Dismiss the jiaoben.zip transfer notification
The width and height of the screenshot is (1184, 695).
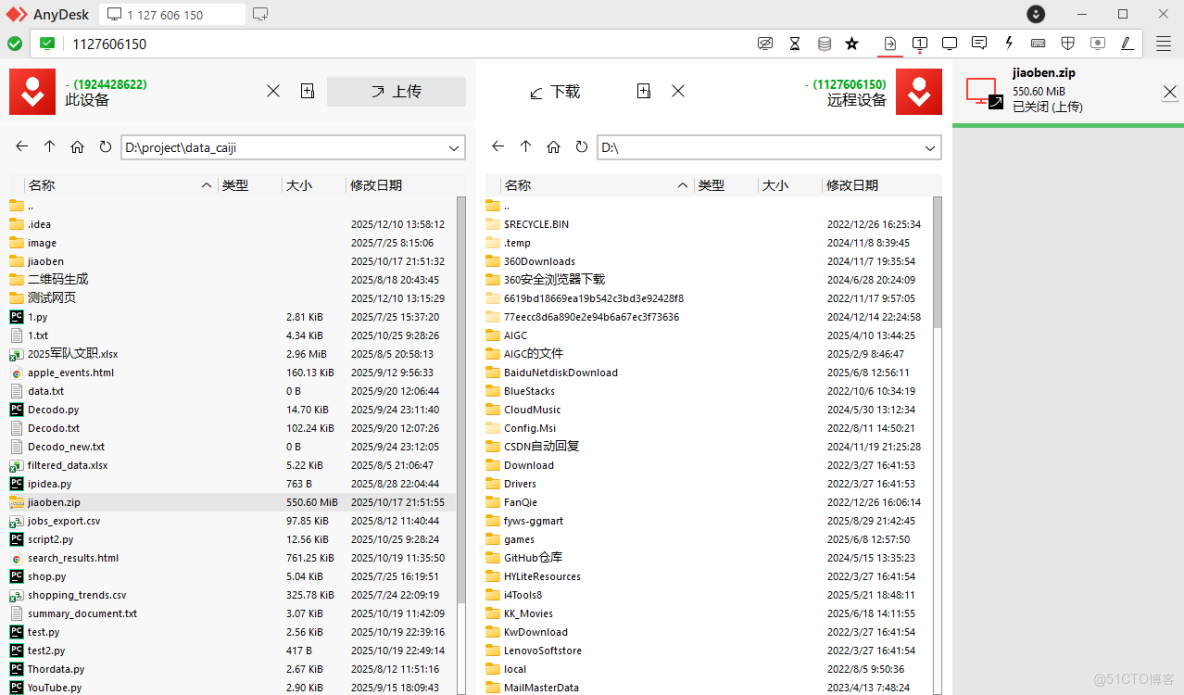click(x=1170, y=91)
